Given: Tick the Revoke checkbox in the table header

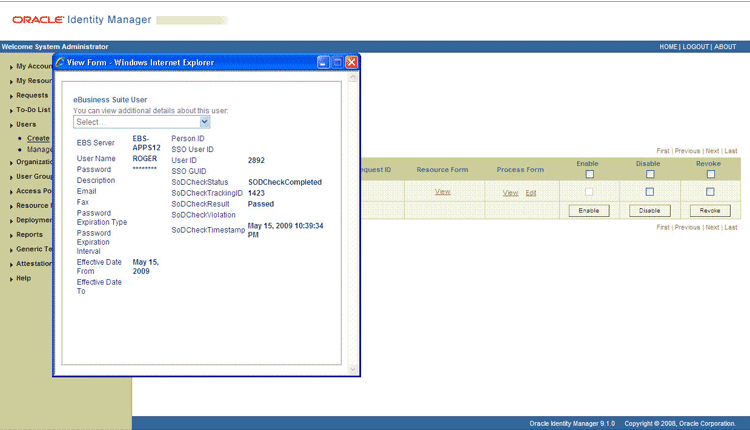Looking at the screenshot, I should (x=711, y=174).
